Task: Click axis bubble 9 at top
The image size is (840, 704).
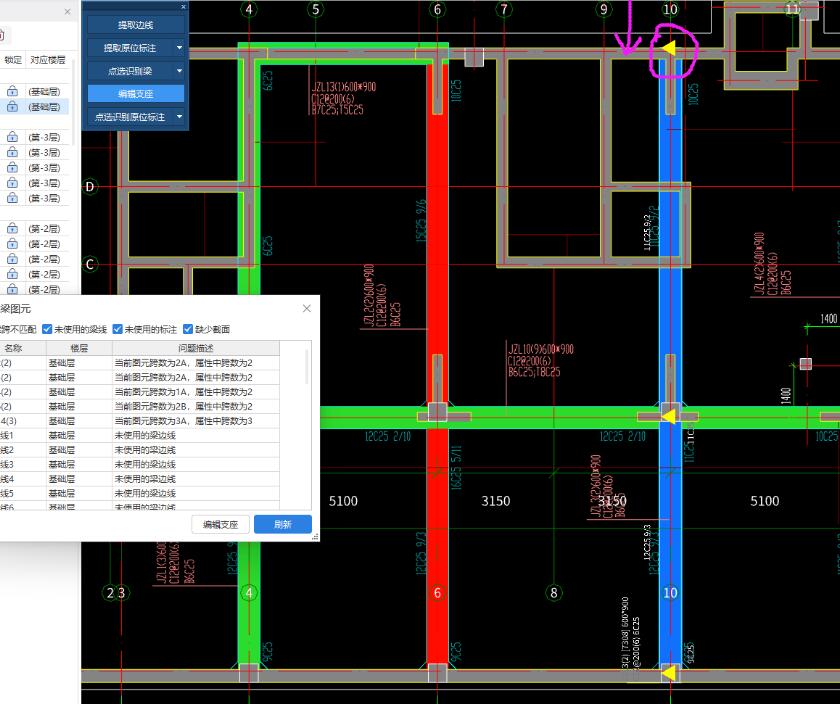Action: (604, 9)
